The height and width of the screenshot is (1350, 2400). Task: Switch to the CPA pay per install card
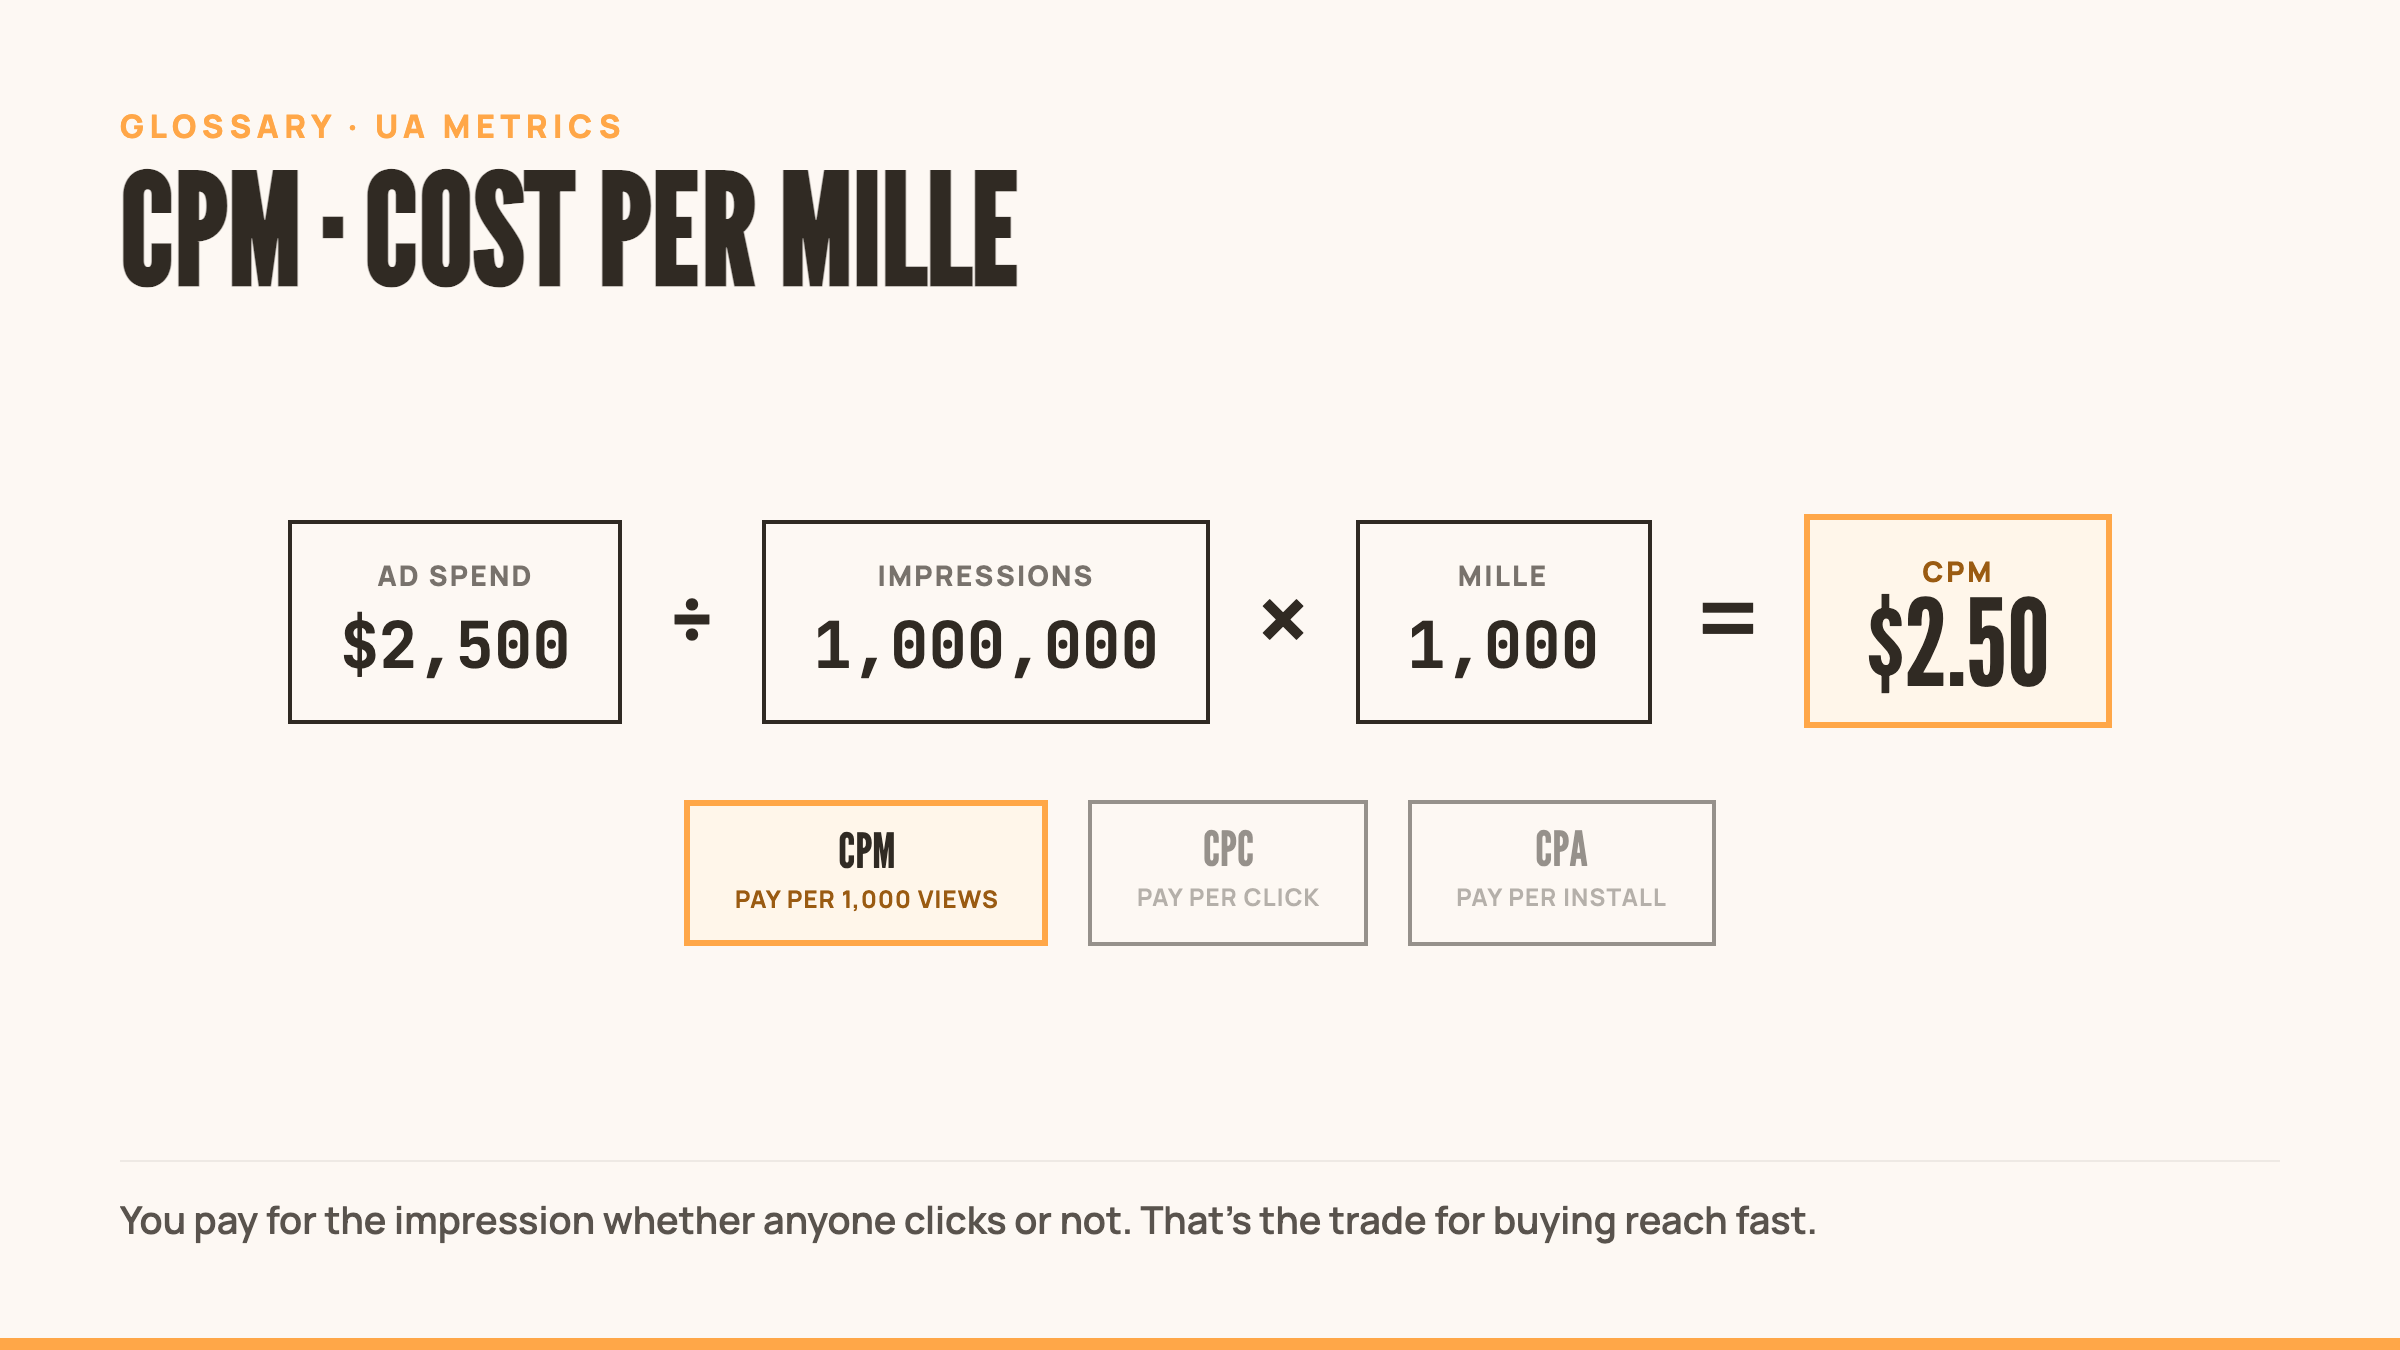[1562, 873]
